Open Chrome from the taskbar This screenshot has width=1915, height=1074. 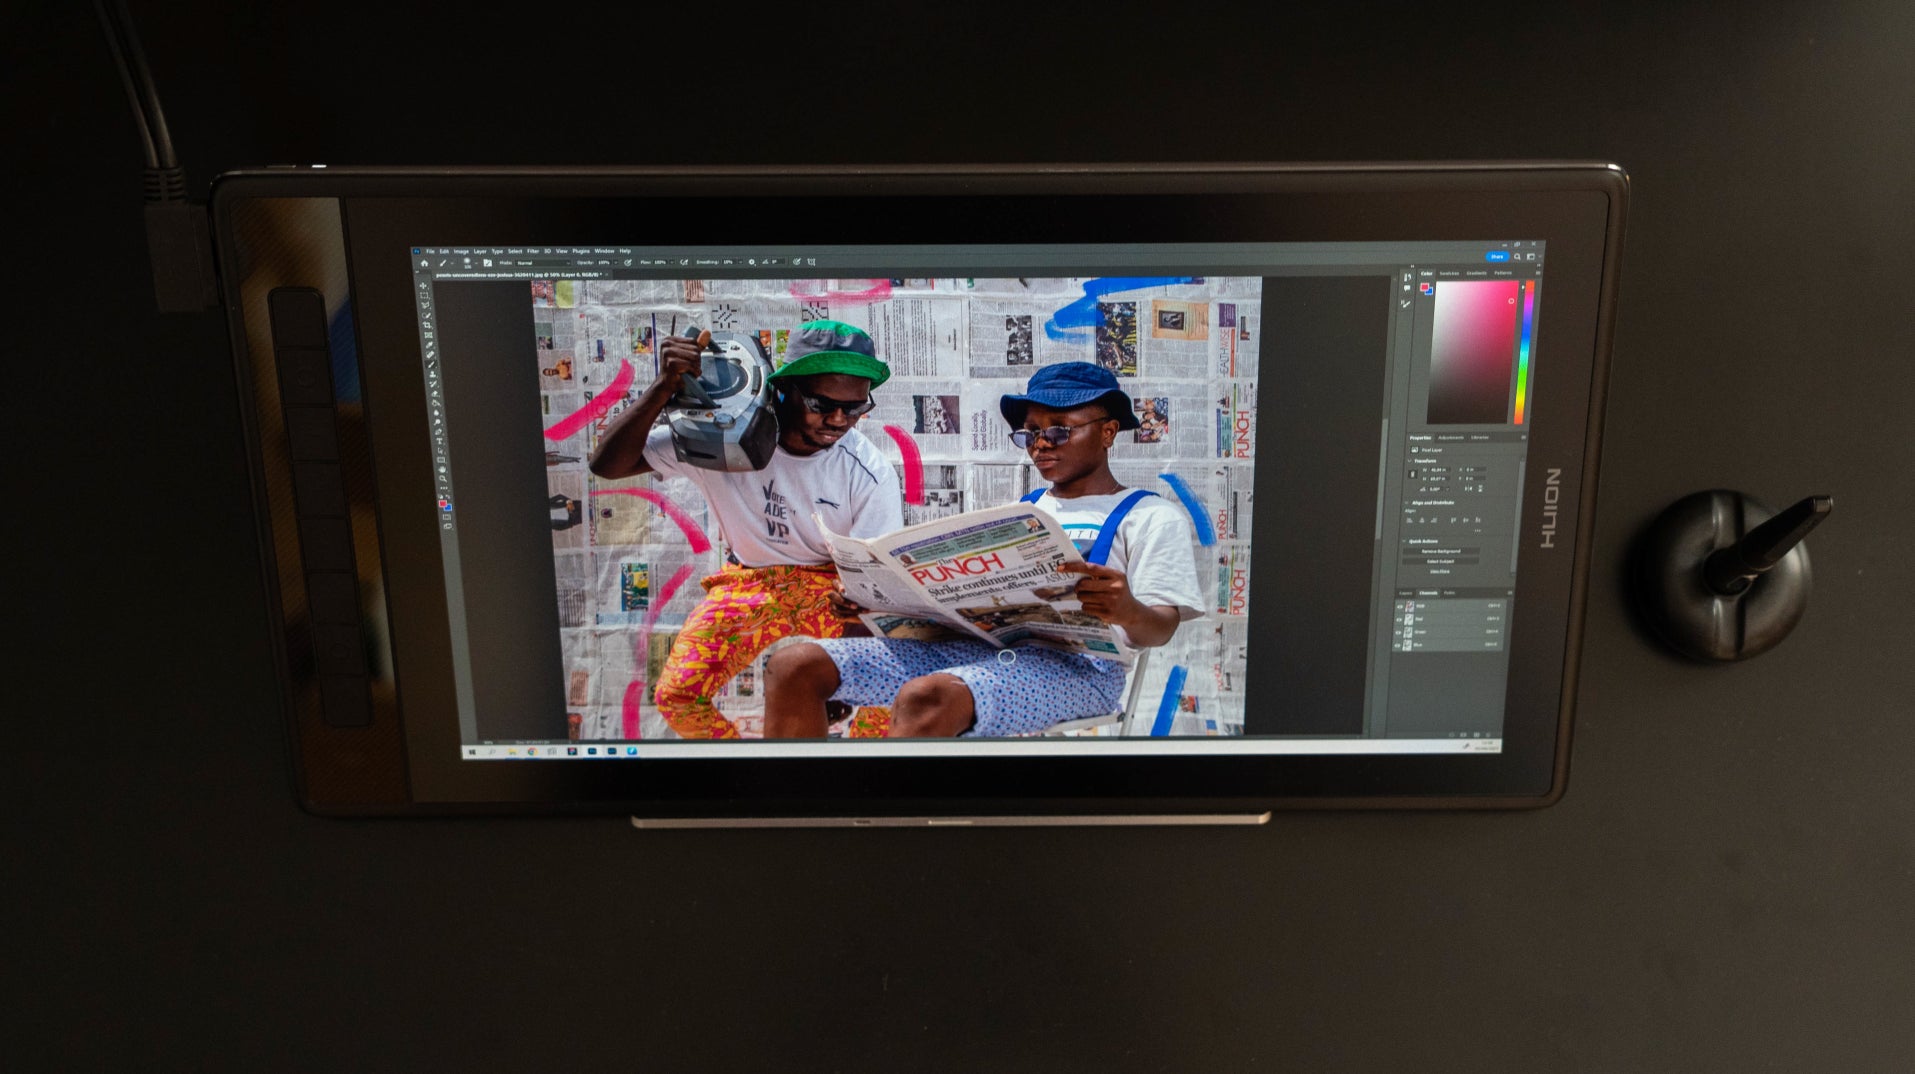pos(532,752)
